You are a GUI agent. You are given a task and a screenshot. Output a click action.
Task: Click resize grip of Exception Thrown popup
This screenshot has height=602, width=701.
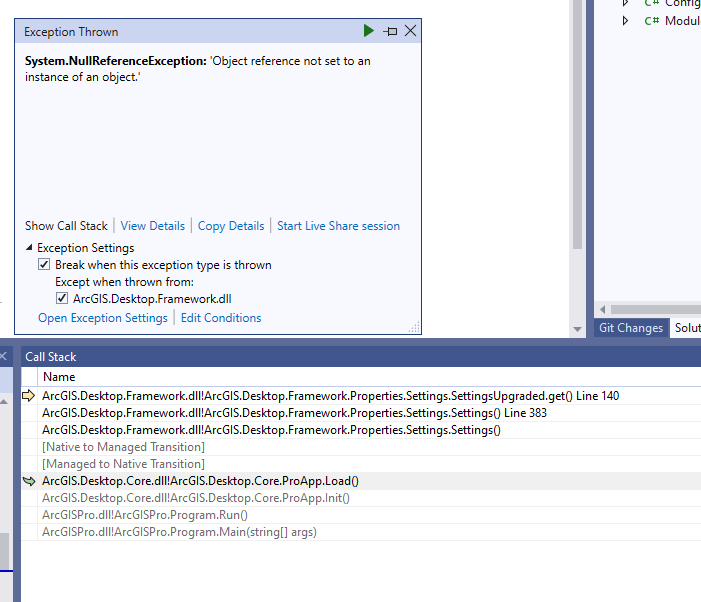tap(414, 328)
